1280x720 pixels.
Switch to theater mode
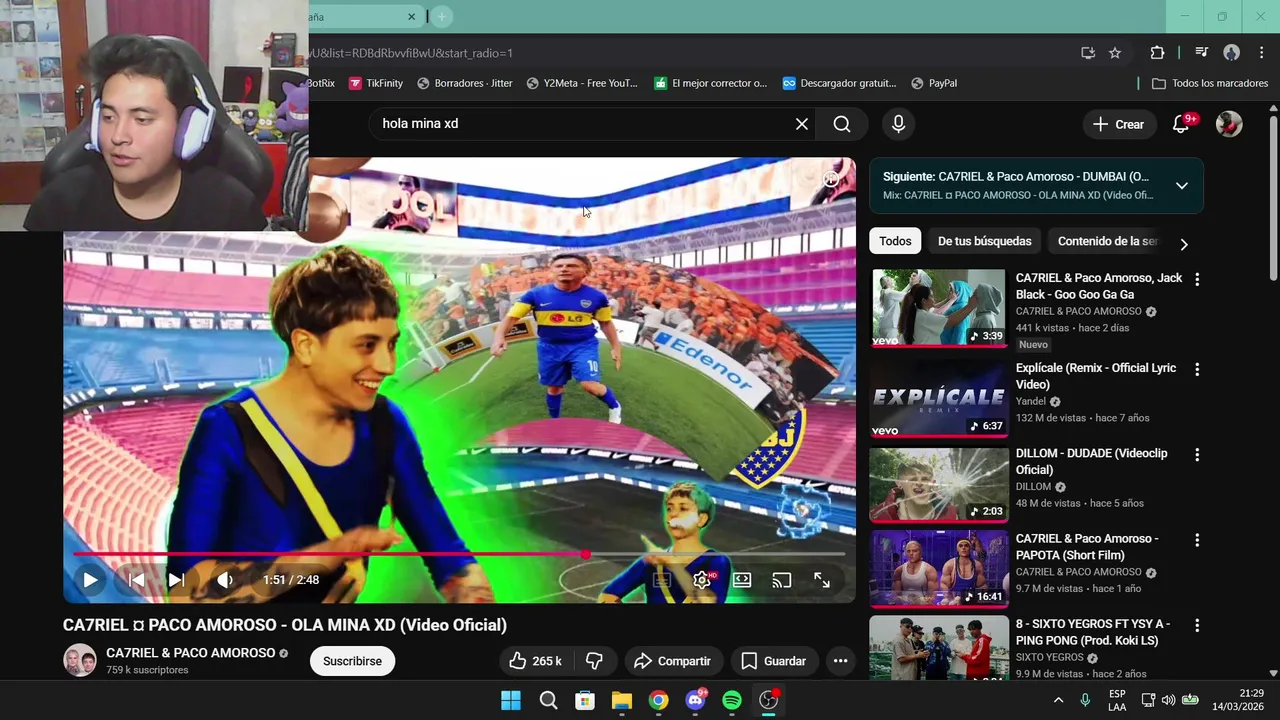(x=742, y=580)
